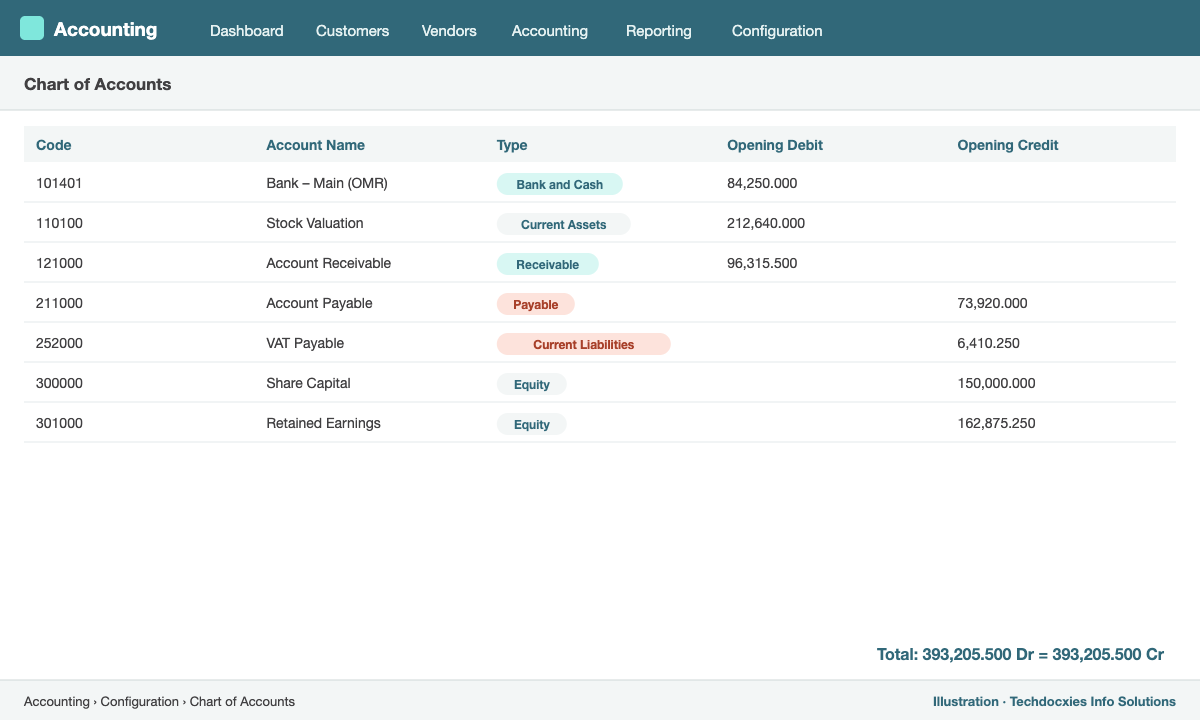Viewport: 1200px width, 720px height.
Task: Click the opening credit value 6,410.250
Action: tap(988, 343)
